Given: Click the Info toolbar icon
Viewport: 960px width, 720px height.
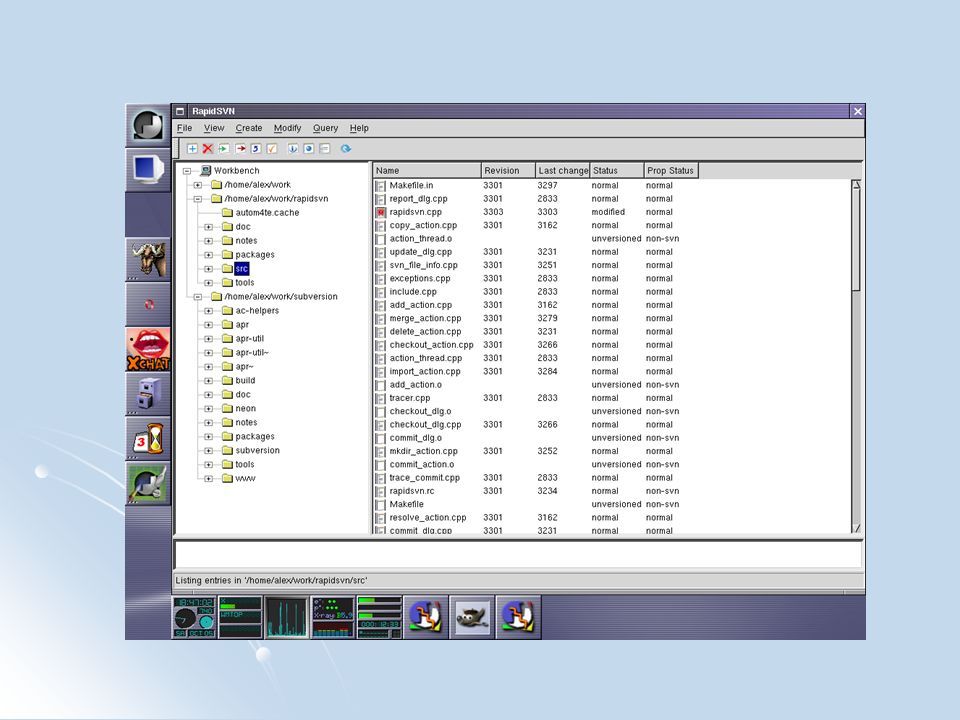Looking at the screenshot, I should [293, 149].
